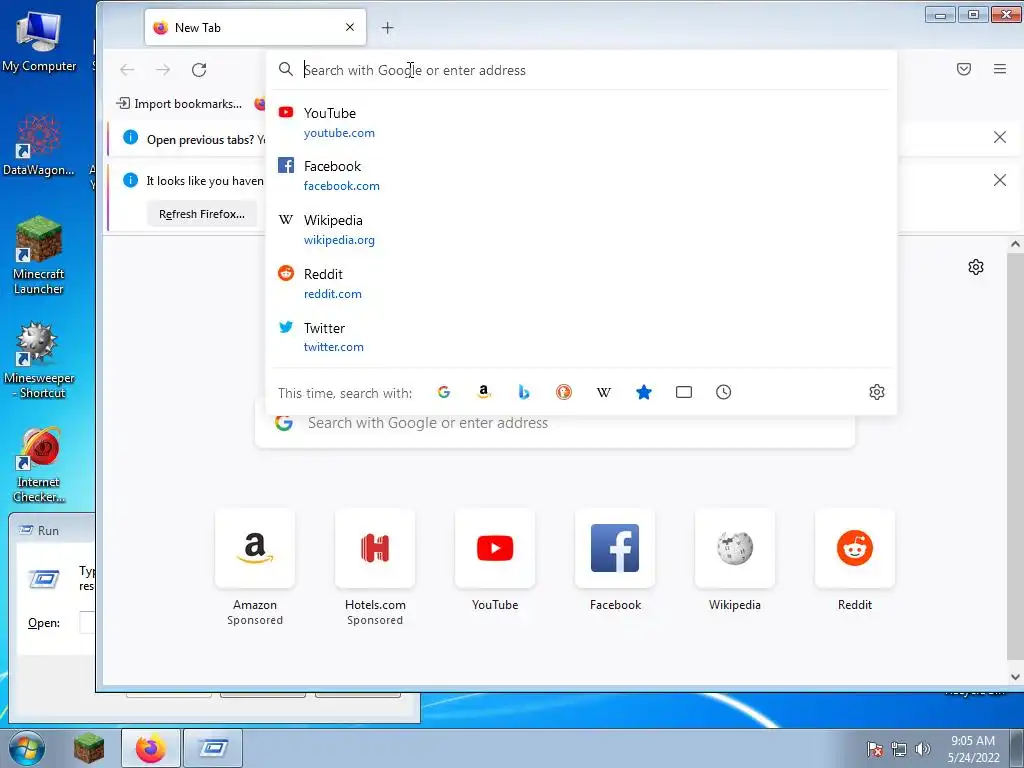Search this time with DuckDuckGo icon

point(564,392)
